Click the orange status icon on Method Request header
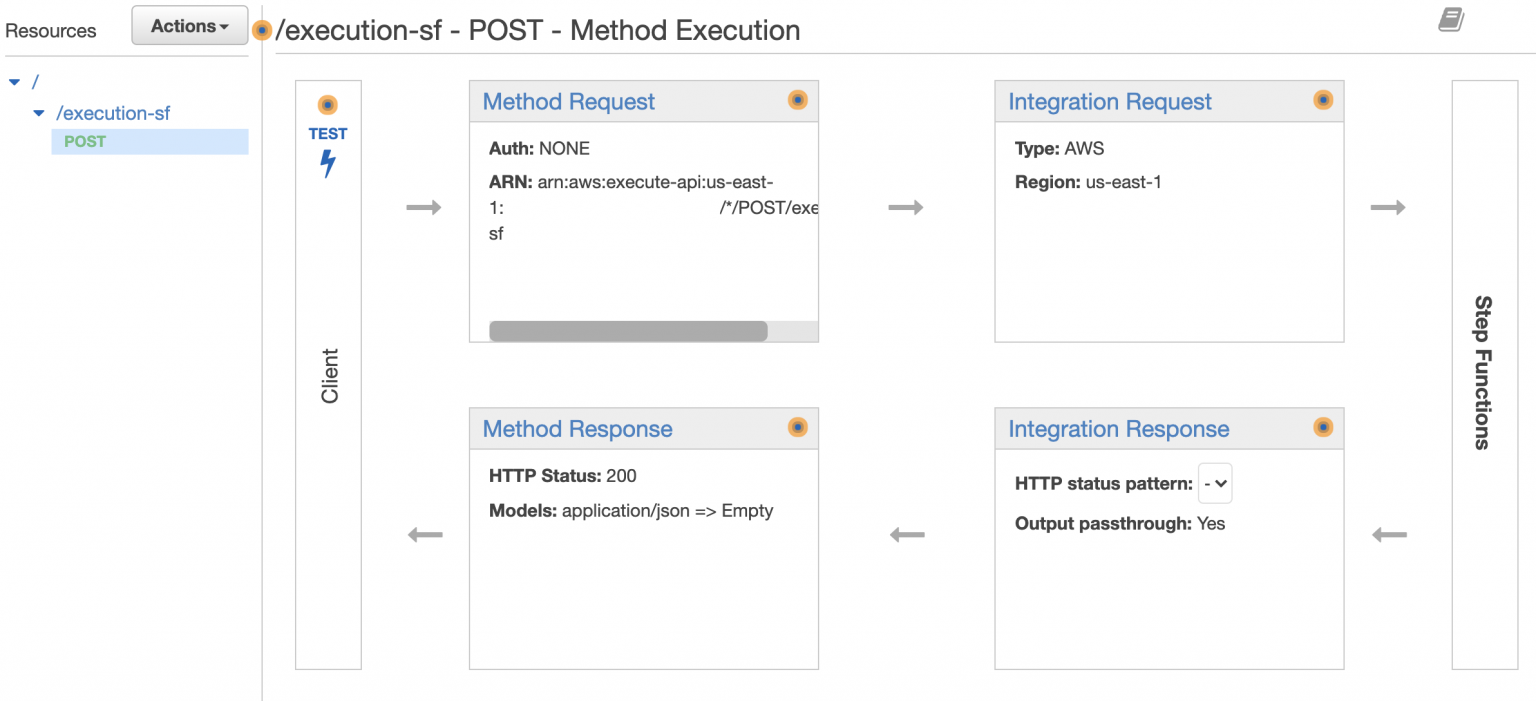This screenshot has height=701, width=1536. point(797,100)
